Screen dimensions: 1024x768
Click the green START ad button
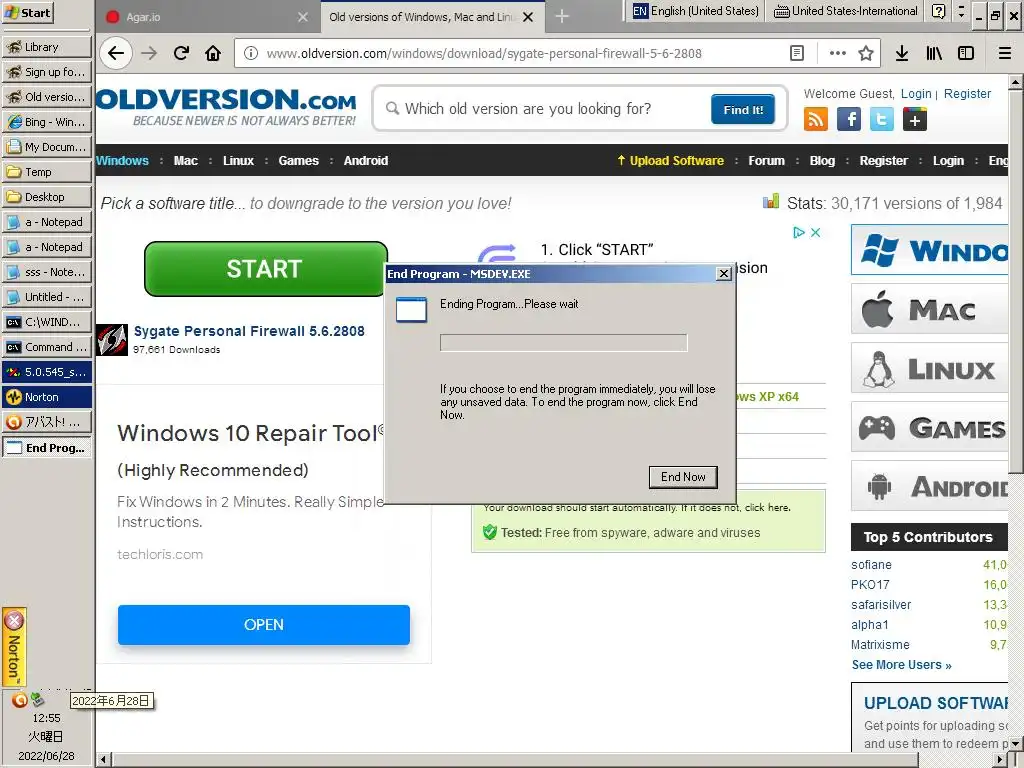pyautogui.click(x=266, y=269)
